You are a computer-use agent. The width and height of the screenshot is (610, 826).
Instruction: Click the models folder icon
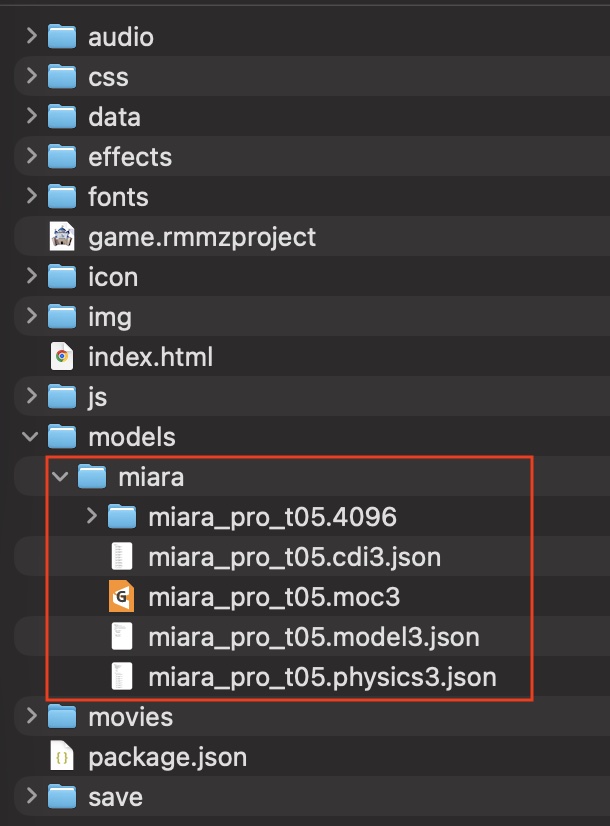tap(62, 437)
